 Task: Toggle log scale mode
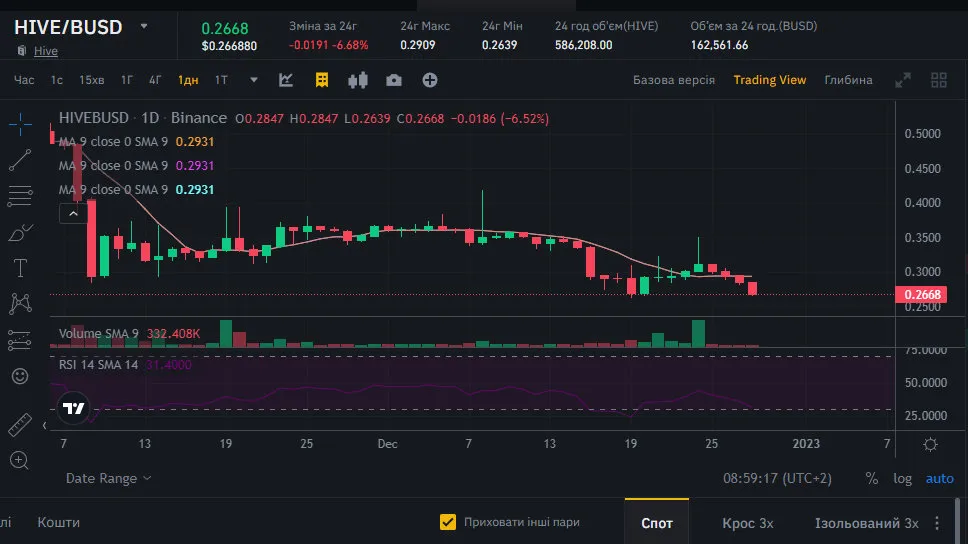(x=902, y=478)
